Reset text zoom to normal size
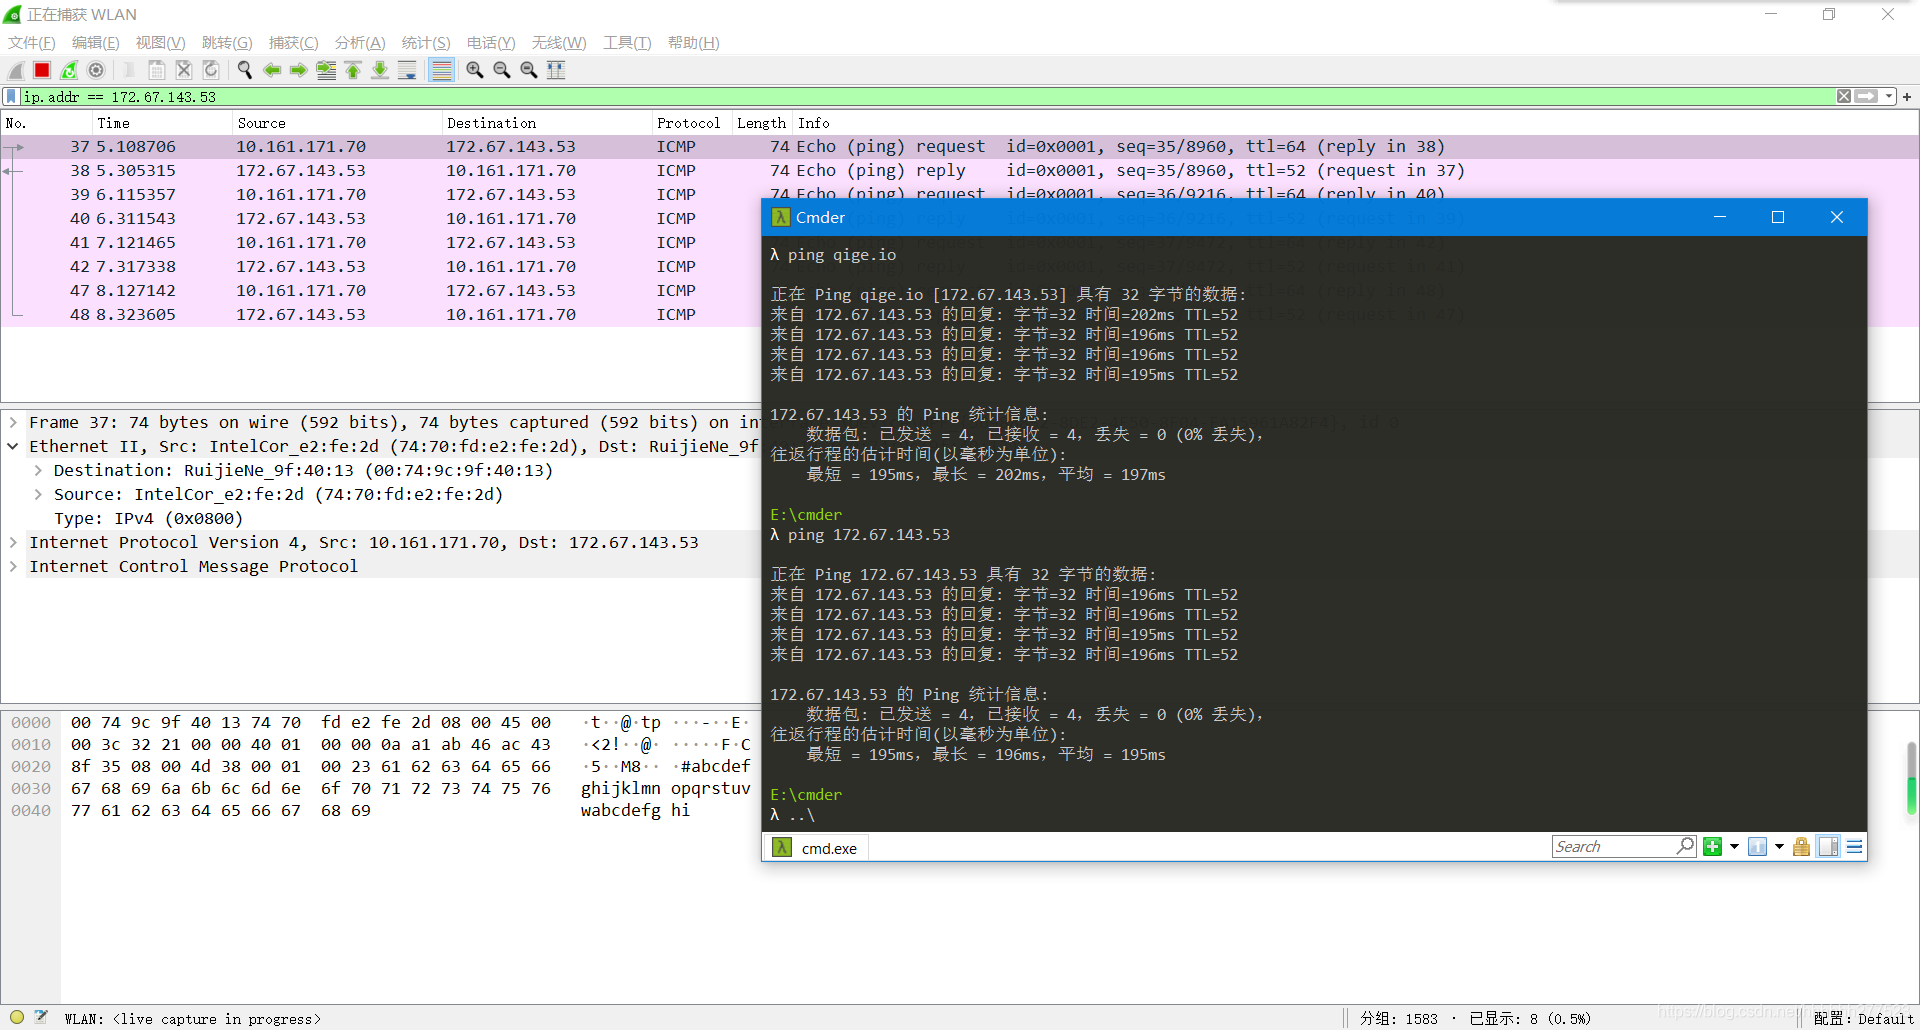This screenshot has height=1030, width=1920. (x=529, y=70)
